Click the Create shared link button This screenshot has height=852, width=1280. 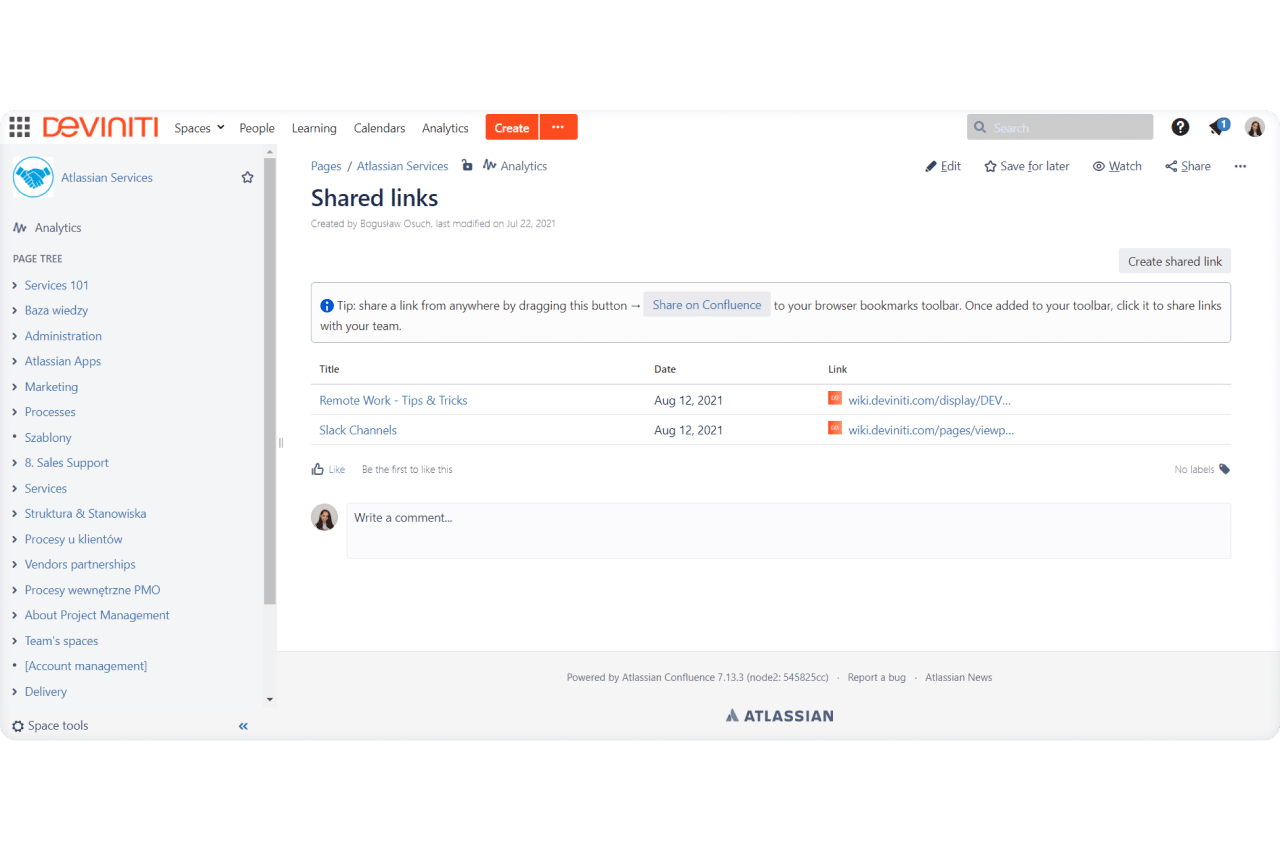coord(1174,260)
